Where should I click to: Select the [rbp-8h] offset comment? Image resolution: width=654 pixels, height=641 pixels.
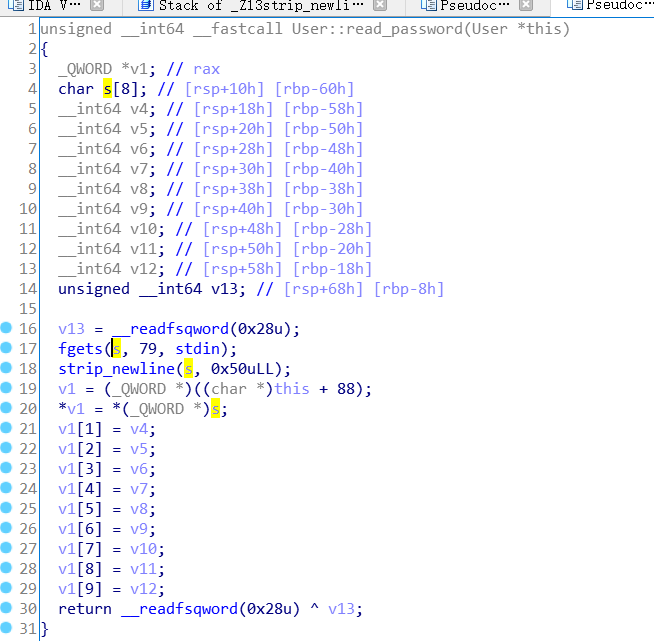click(409, 289)
